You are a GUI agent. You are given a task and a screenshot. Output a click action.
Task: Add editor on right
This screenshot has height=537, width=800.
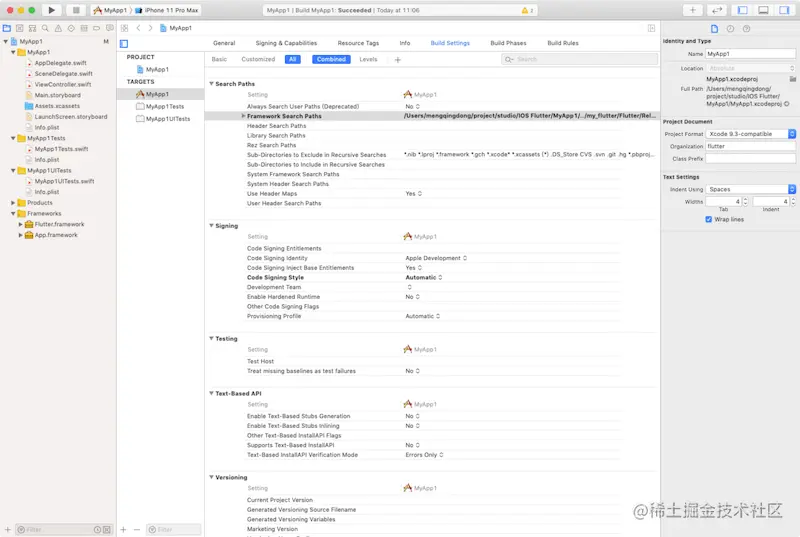(652, 28)
